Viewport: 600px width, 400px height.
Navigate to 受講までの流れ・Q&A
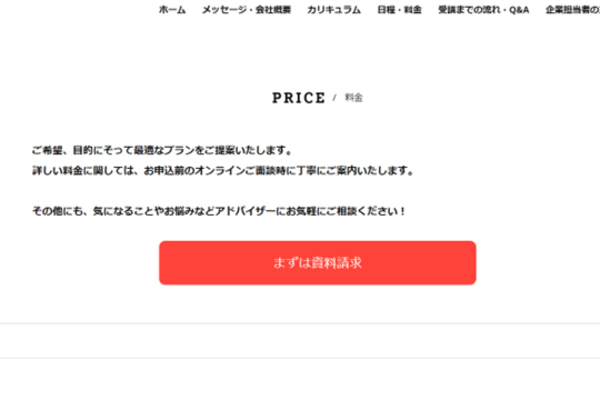click(483, 9)
